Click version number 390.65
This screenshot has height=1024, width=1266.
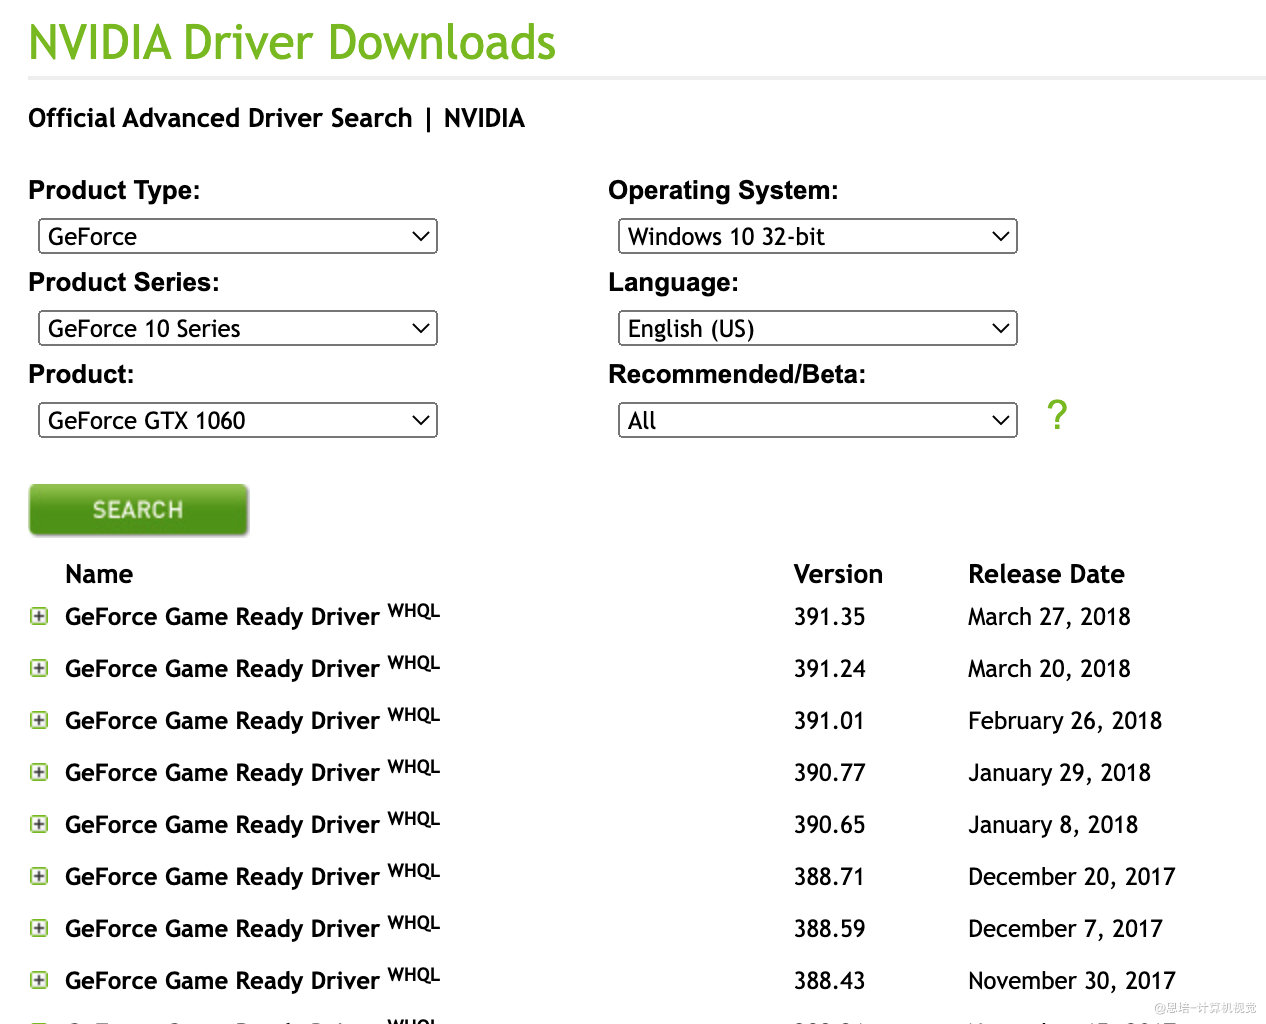coord(829,825)
